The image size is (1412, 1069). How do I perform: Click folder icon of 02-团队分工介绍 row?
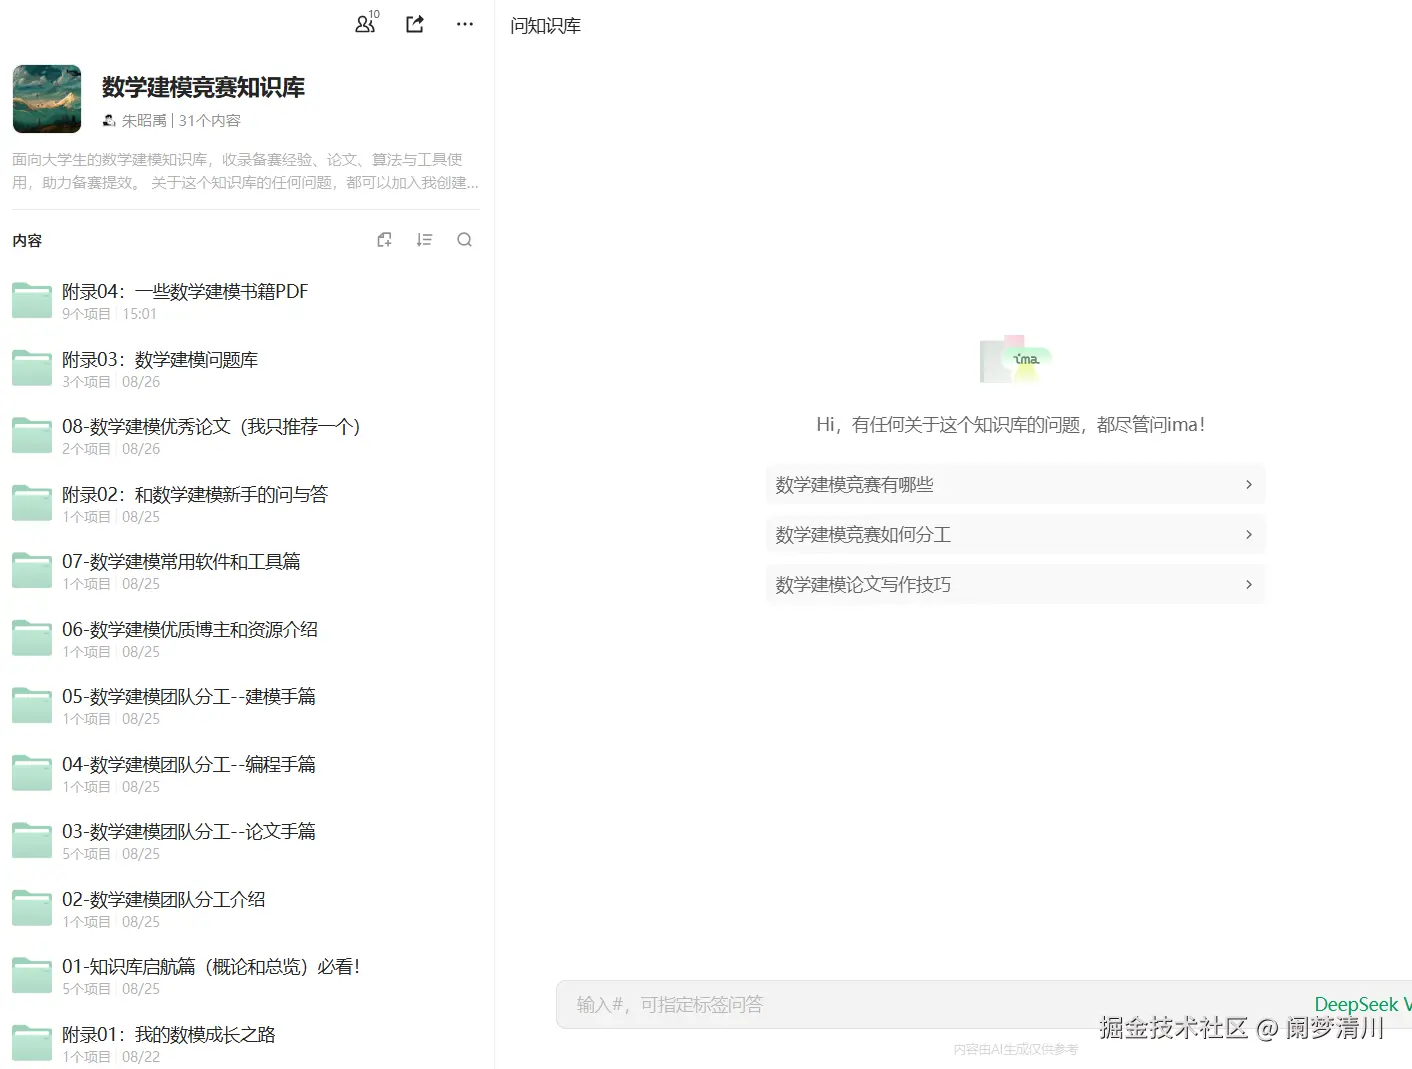32,908
